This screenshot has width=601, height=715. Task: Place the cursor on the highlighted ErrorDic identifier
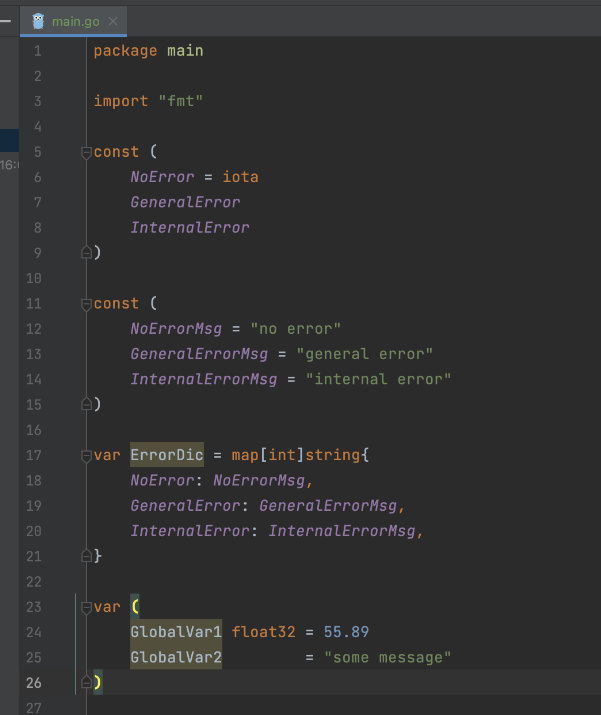click(166, 456)
